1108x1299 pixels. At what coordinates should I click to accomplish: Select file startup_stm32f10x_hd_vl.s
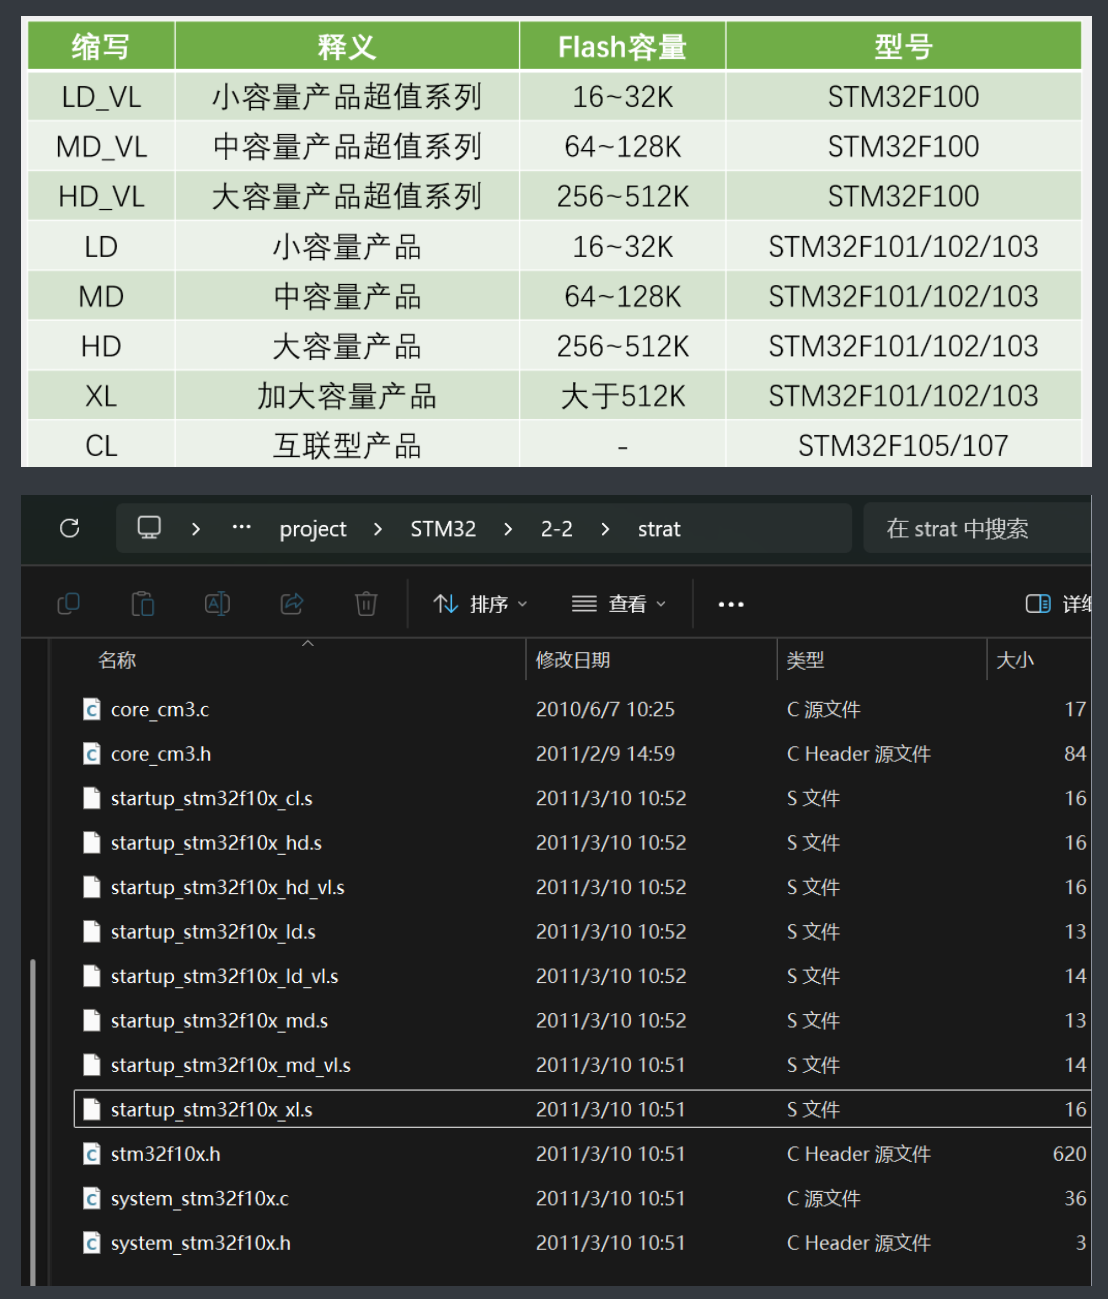coord(228,887)
